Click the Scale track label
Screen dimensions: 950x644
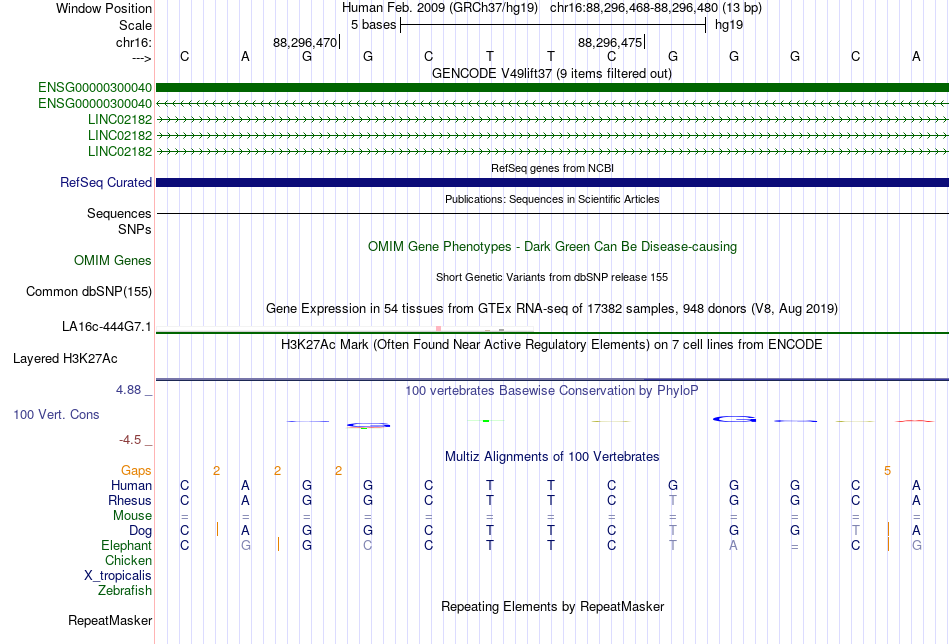pos(135,25)
